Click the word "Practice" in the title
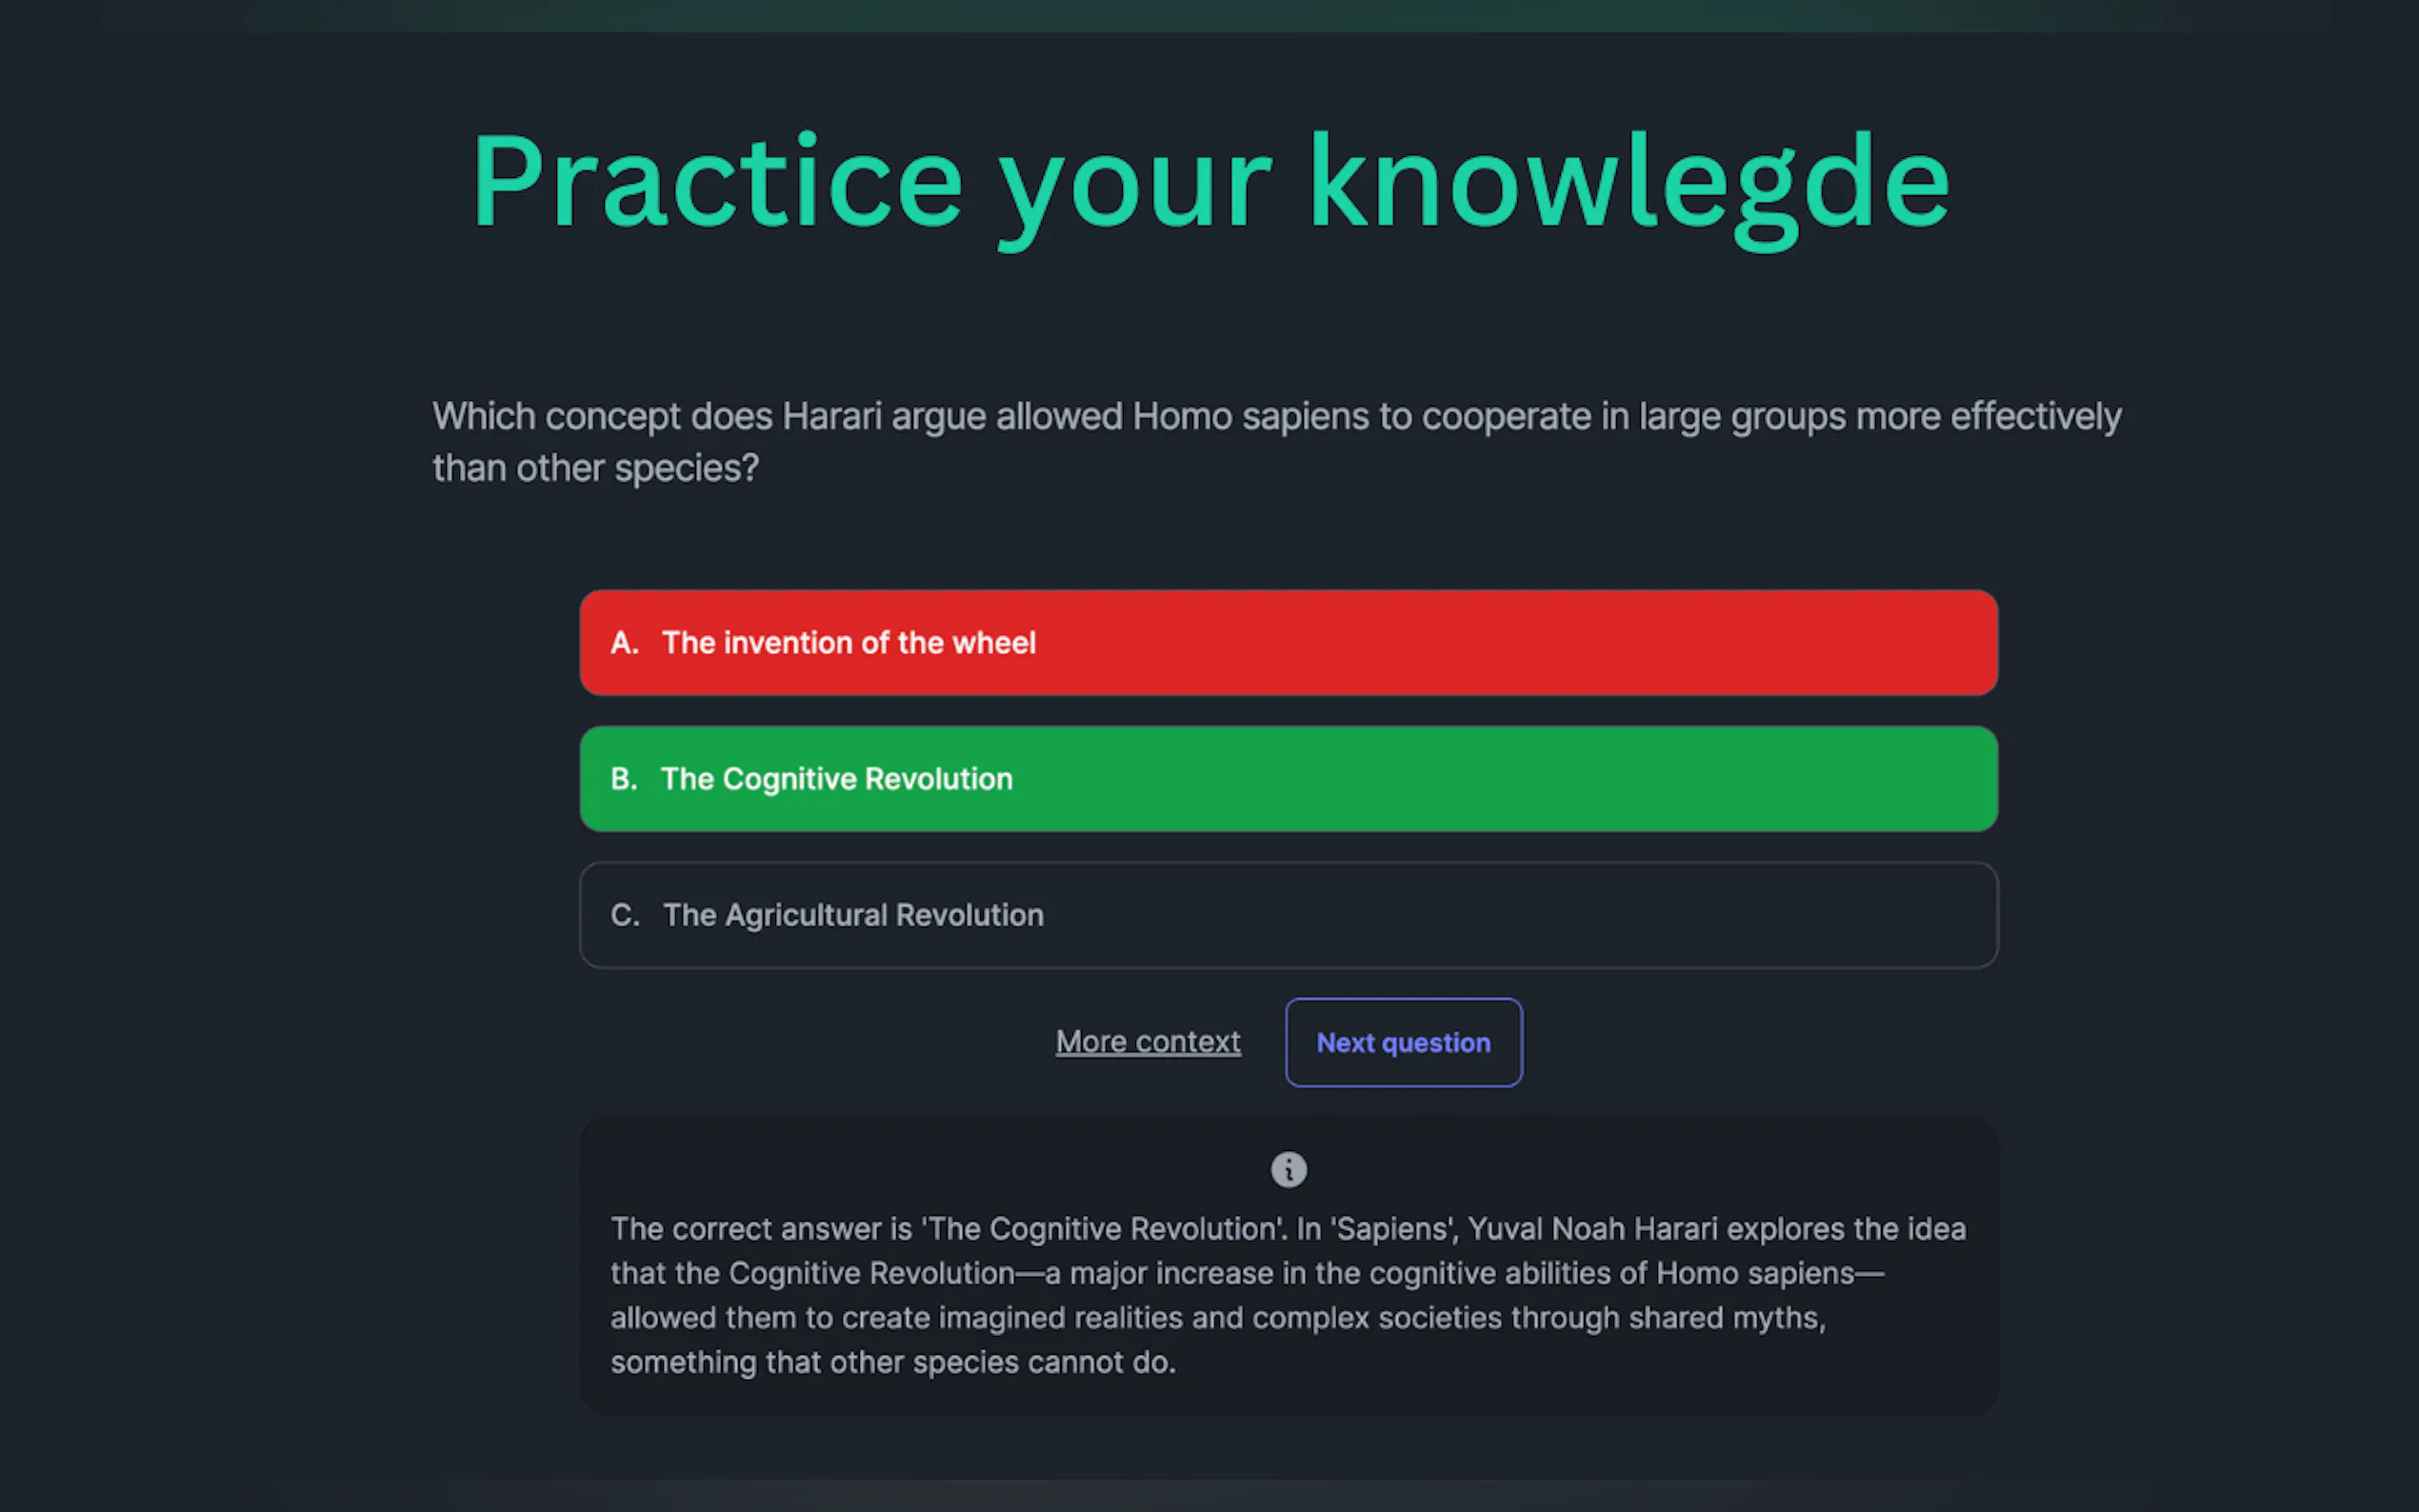2419x1512 pixels. (716, 183)
